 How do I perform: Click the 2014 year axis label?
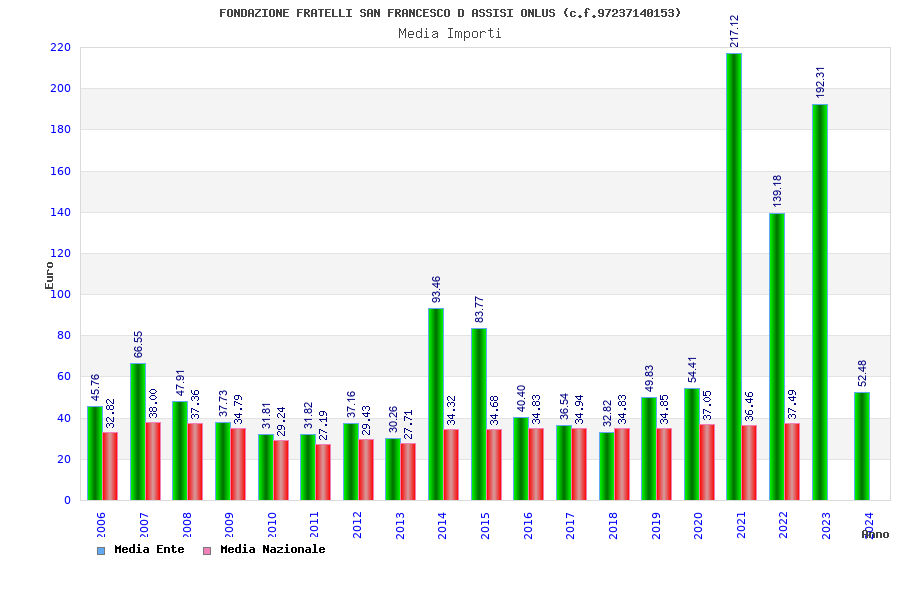(x=442, y=525)
